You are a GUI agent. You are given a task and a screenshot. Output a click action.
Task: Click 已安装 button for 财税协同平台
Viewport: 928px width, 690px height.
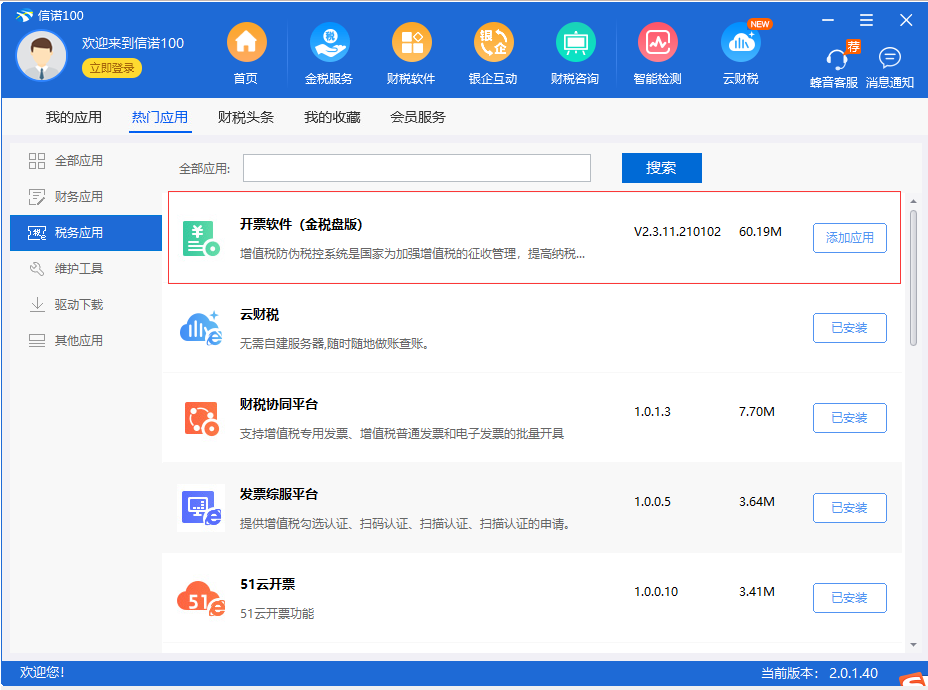850,418
